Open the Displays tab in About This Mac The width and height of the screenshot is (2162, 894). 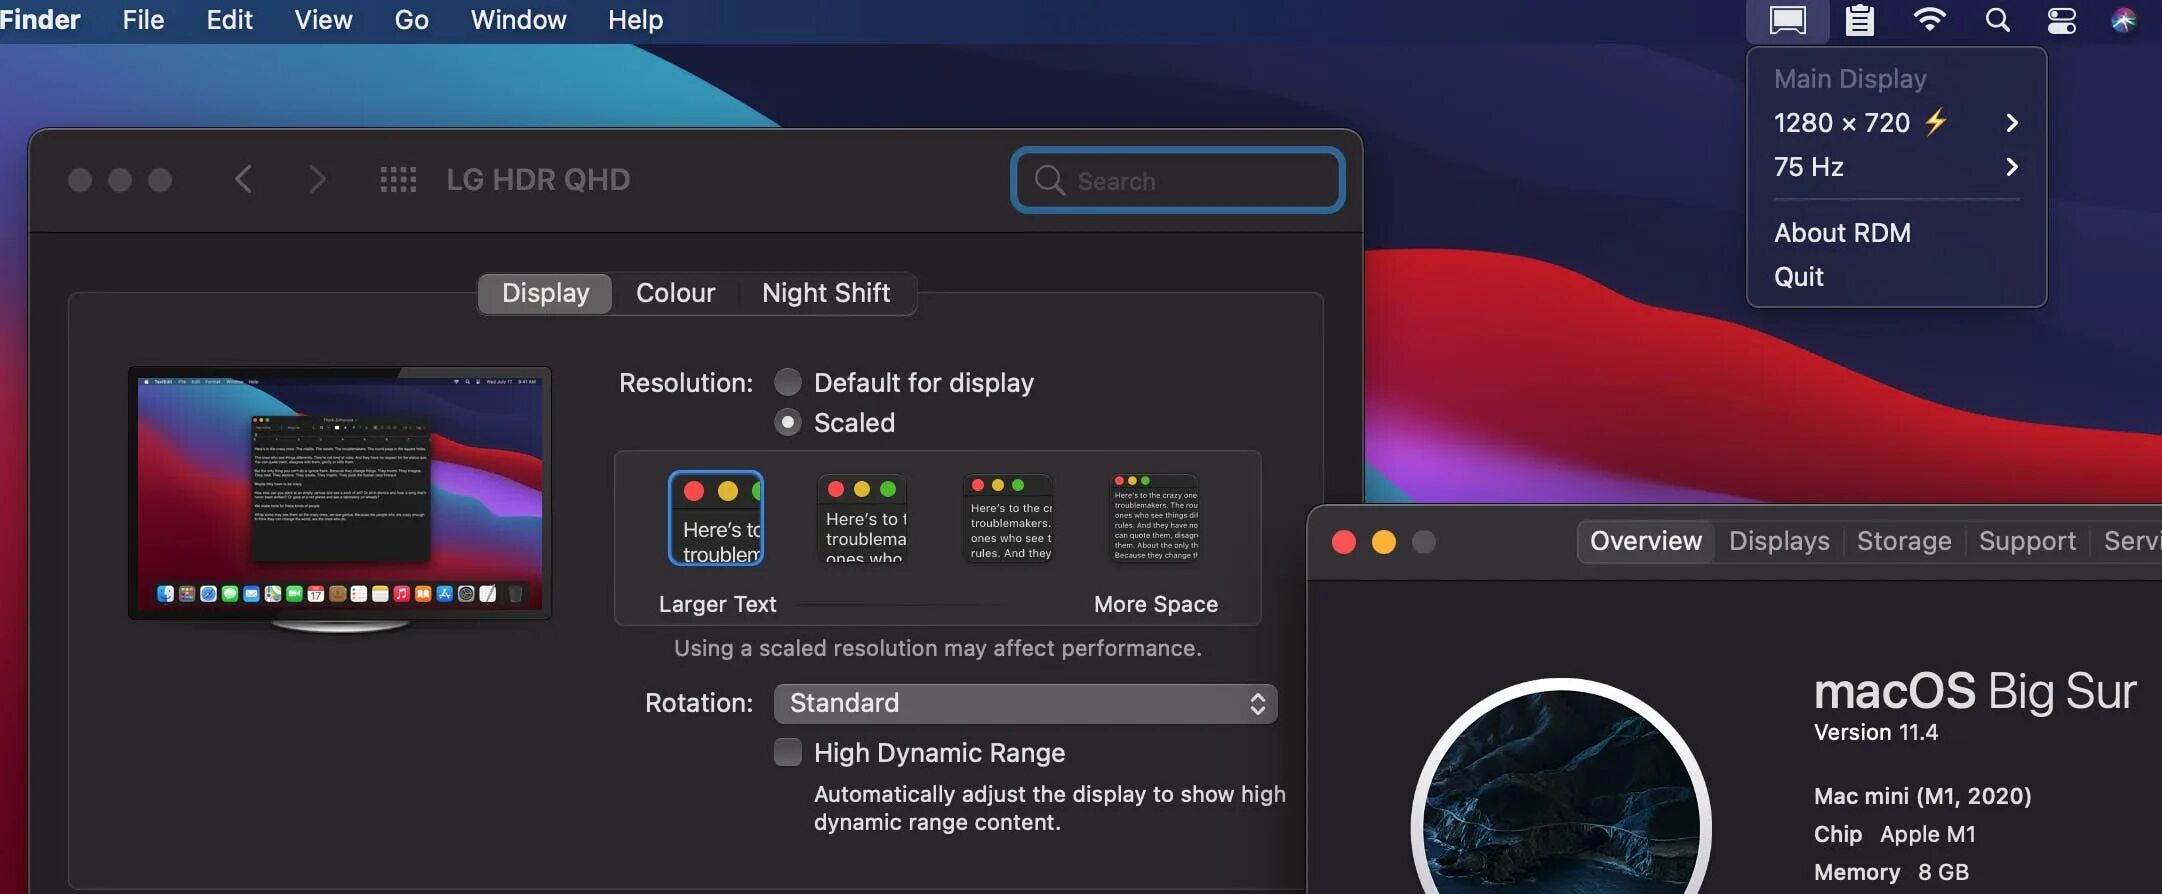pyautogui.click(x=1779, y=541)
